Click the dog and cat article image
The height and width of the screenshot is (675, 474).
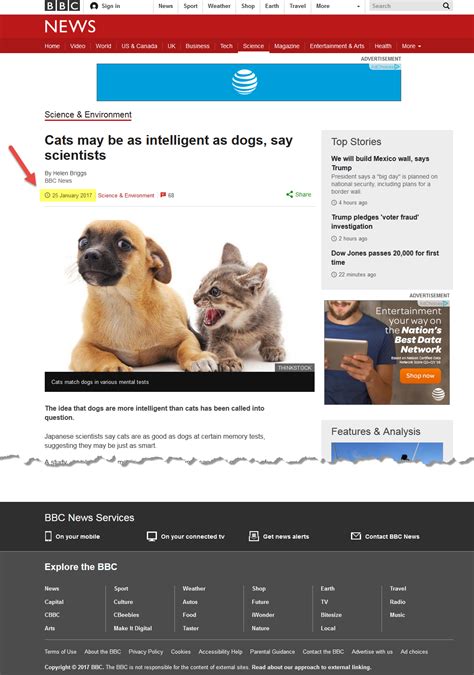180,292
